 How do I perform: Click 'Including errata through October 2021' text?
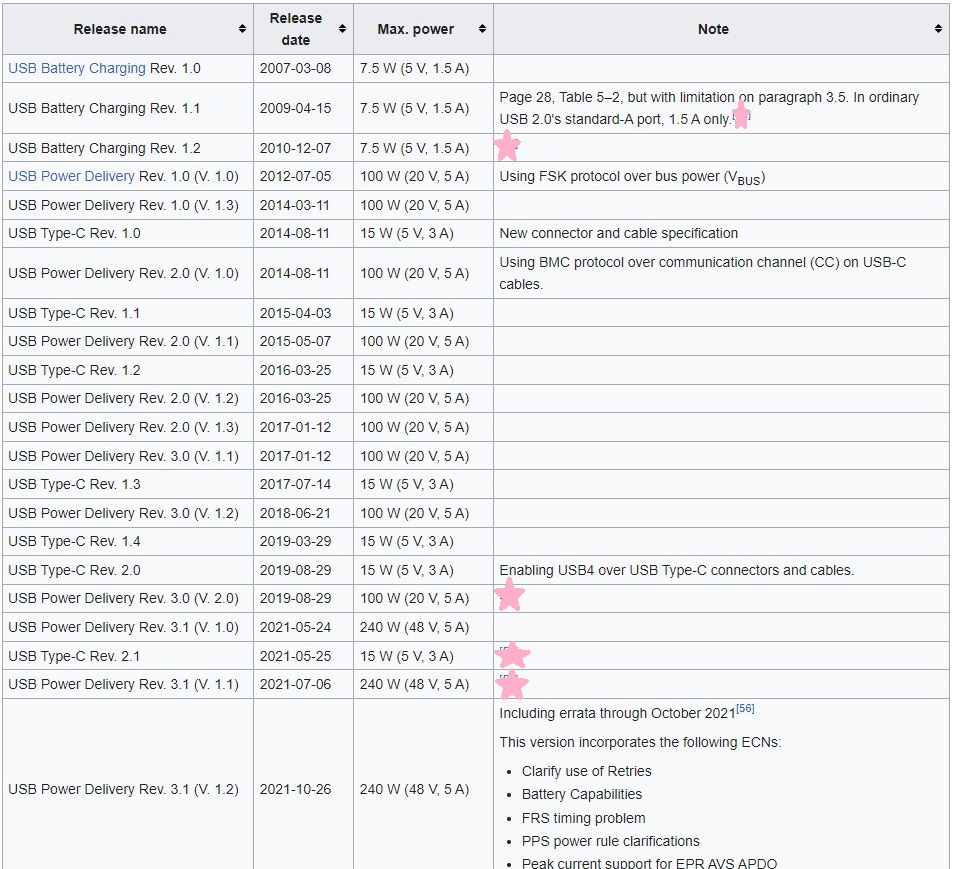point(618,713)
